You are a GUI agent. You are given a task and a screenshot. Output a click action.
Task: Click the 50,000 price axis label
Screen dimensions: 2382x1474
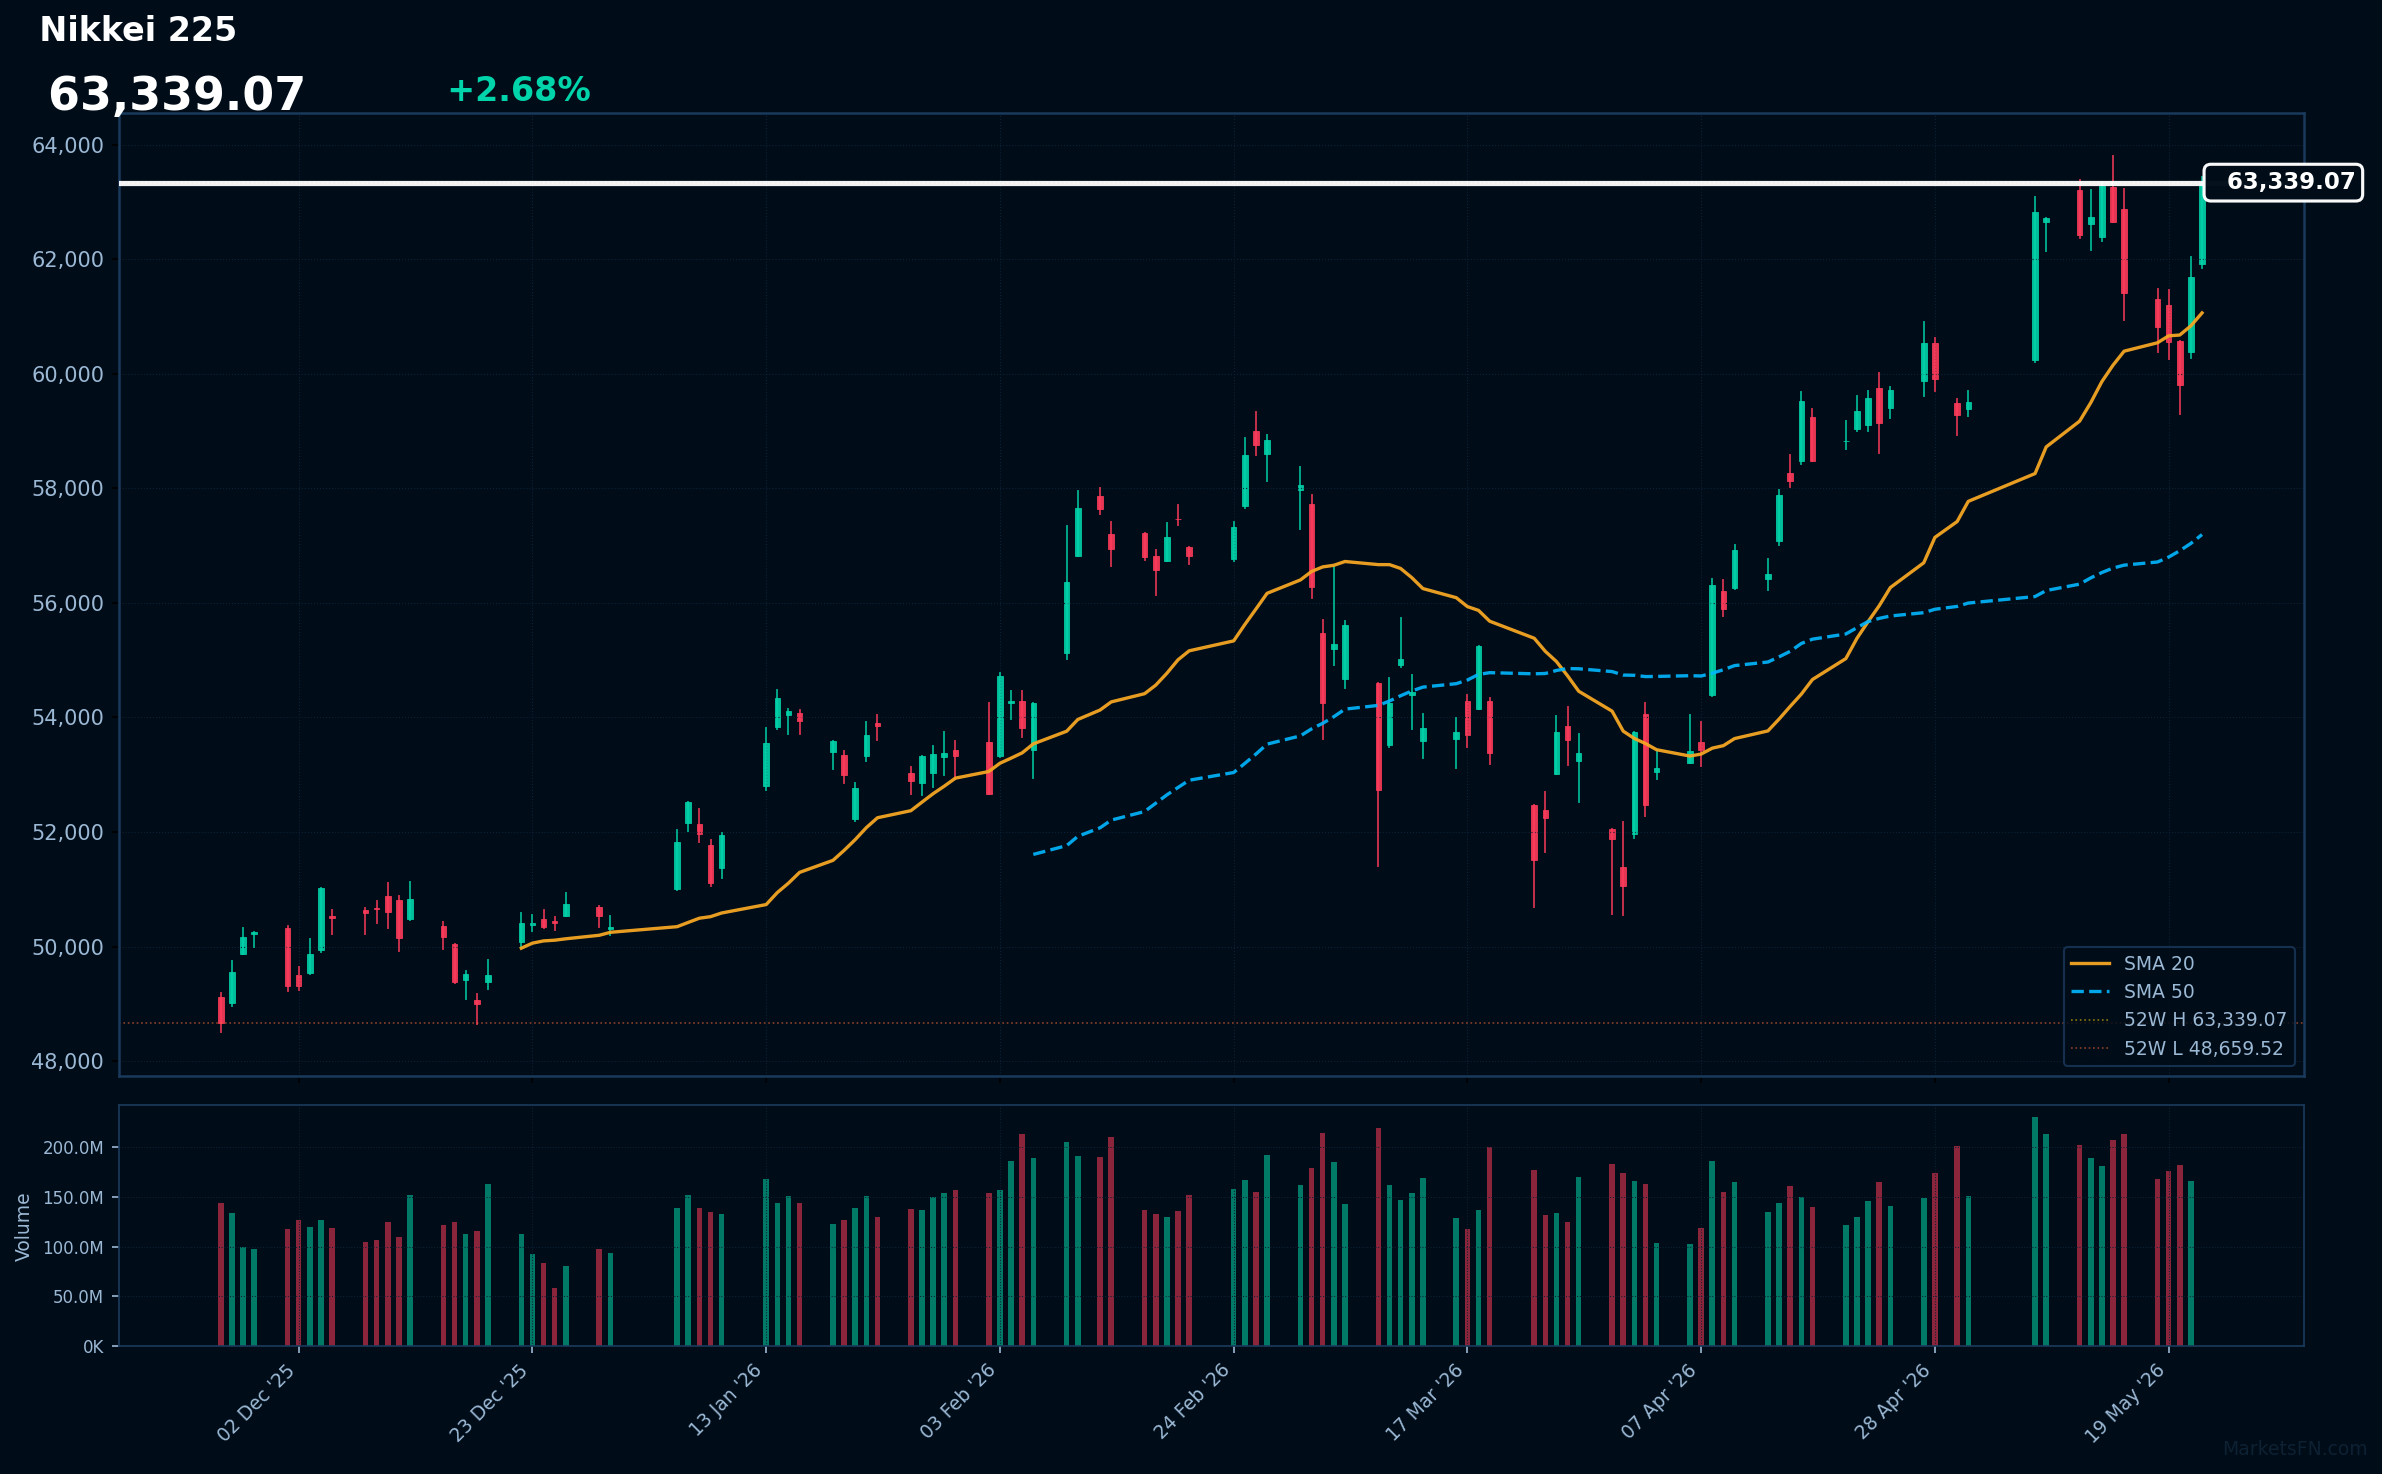pos(68,947)
